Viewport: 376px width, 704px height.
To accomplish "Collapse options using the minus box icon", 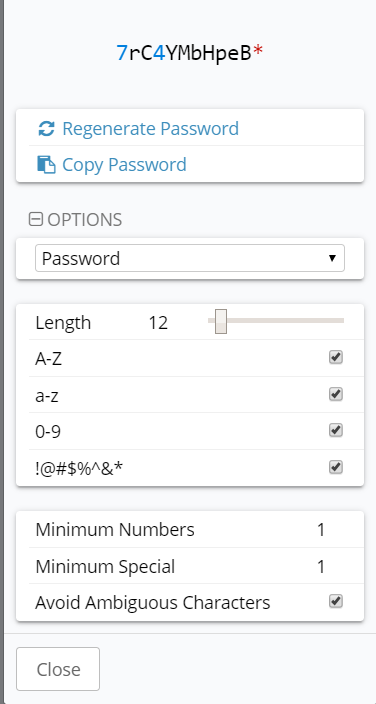I will 36,220.
